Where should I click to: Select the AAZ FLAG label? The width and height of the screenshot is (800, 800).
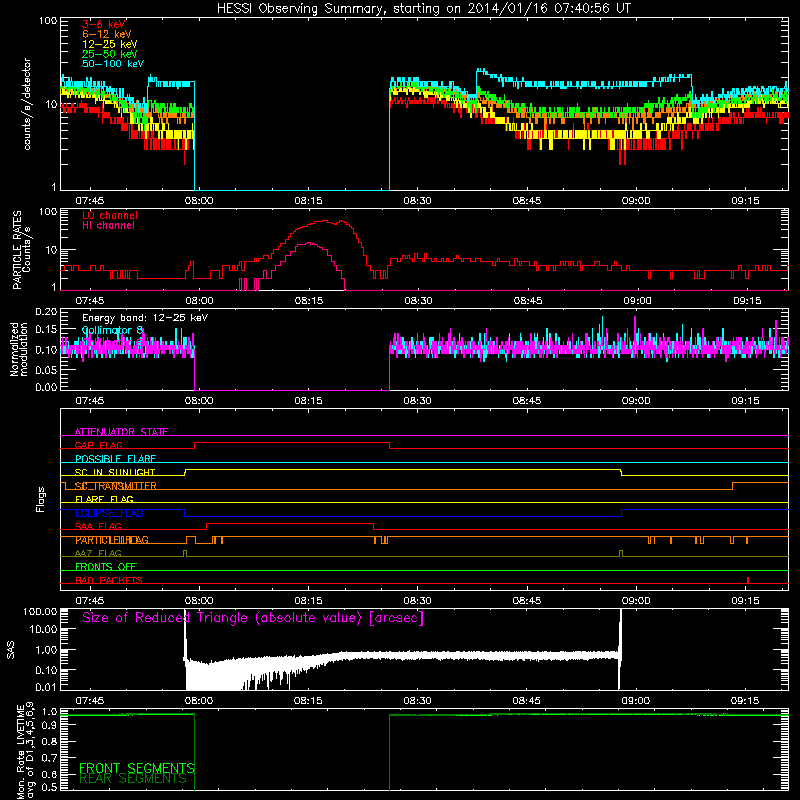click(98, 553)
